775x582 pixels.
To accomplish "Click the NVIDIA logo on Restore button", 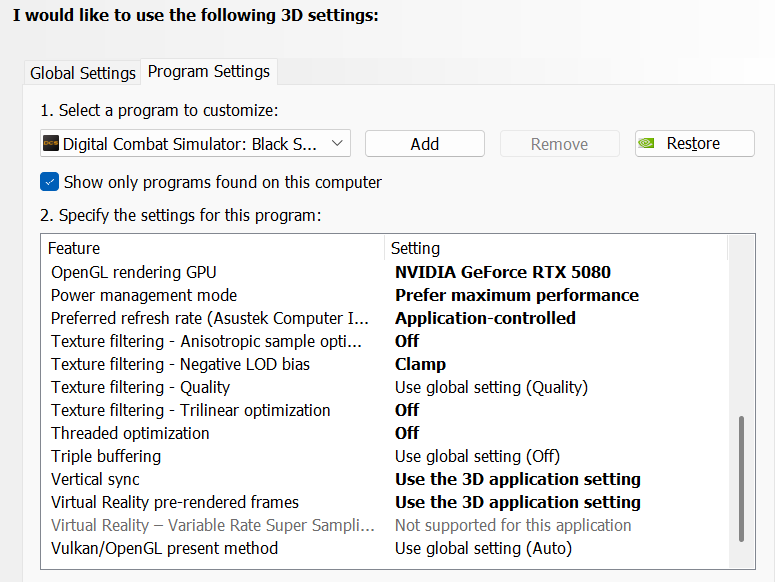I will point(646,143).
